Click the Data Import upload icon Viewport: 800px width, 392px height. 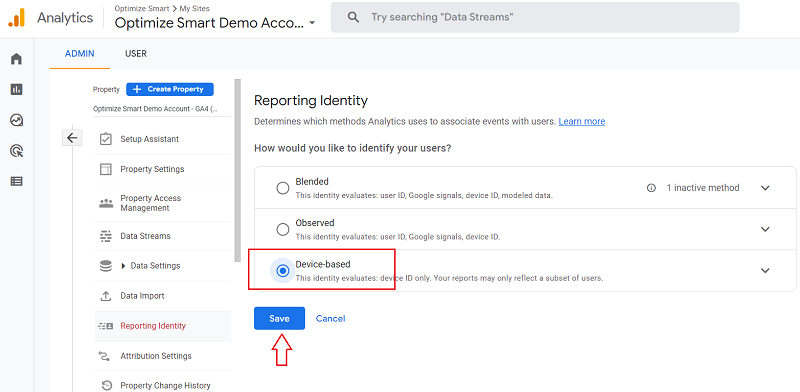coord(106,296)
